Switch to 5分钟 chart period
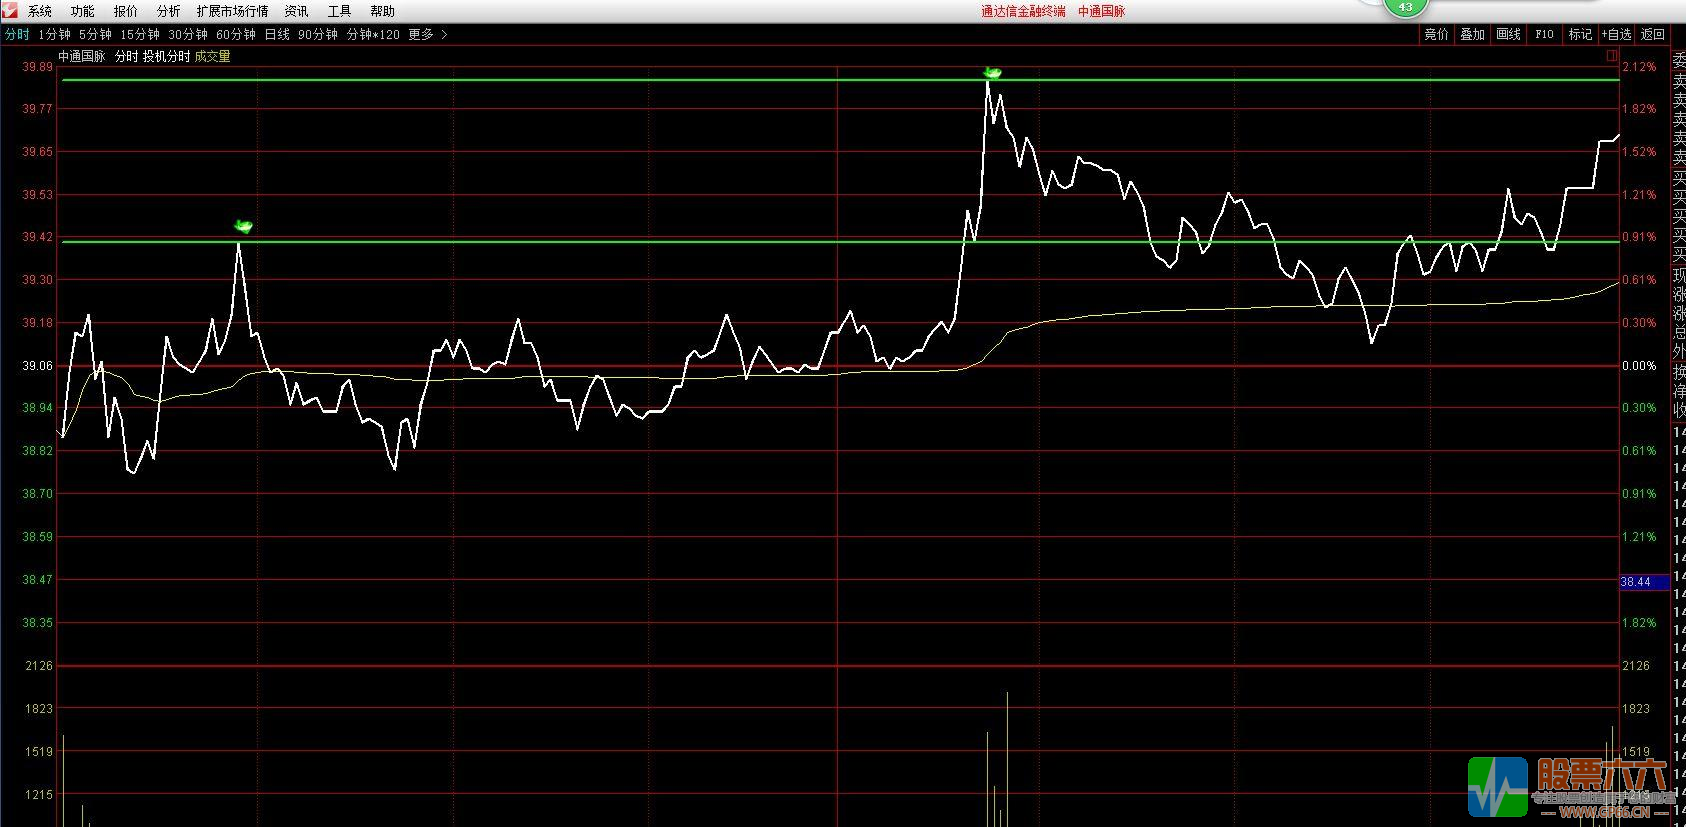The height and width of the screenshot is (827, 1686). [x=95, y=34]
